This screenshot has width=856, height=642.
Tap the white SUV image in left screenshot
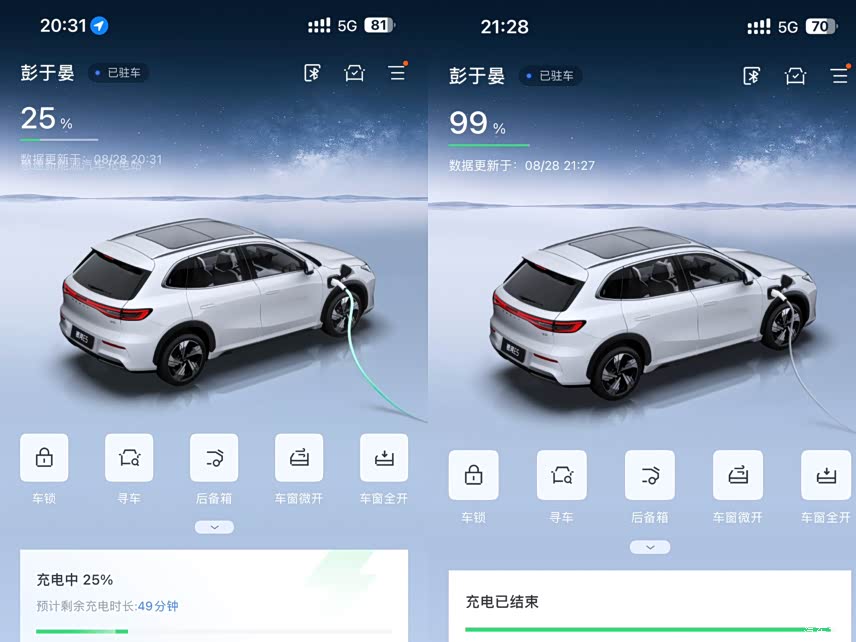click(x=217, y=300)
